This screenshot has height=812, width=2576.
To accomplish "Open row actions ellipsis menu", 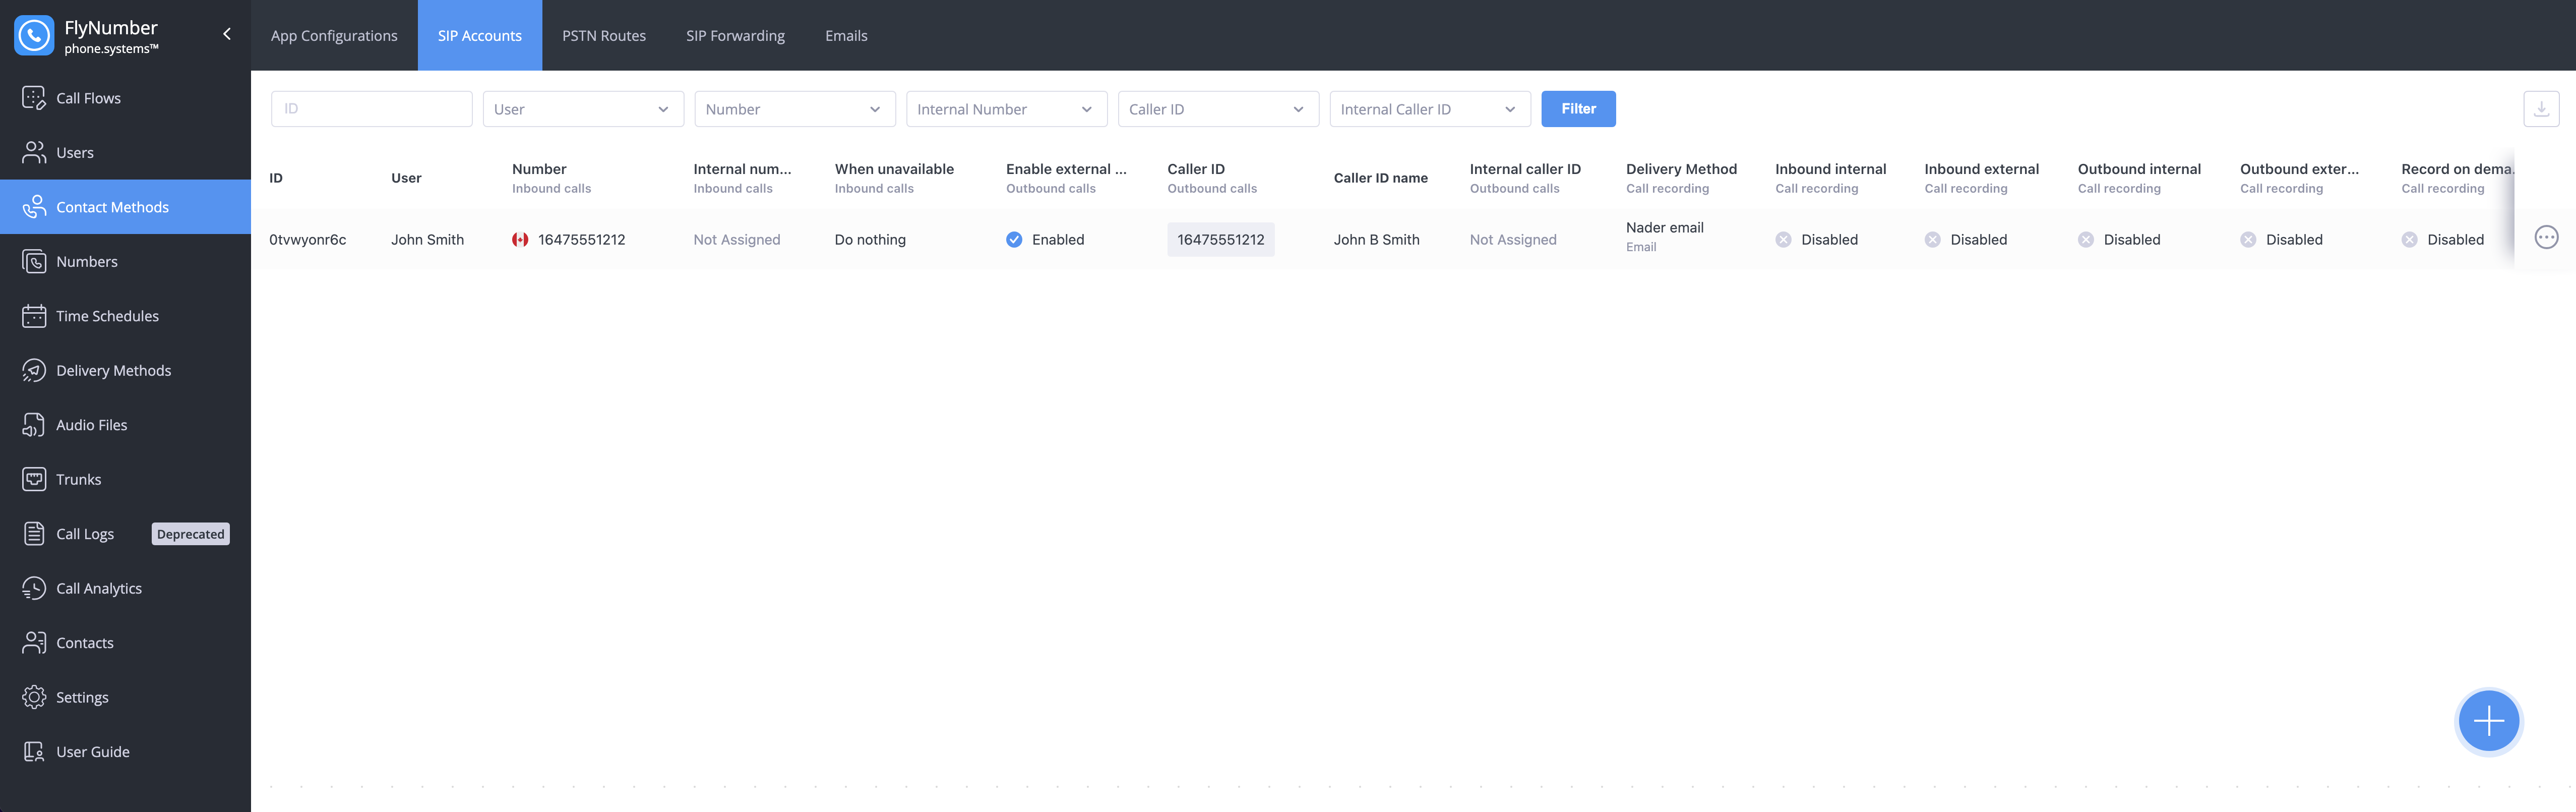I will point(2546,238).
